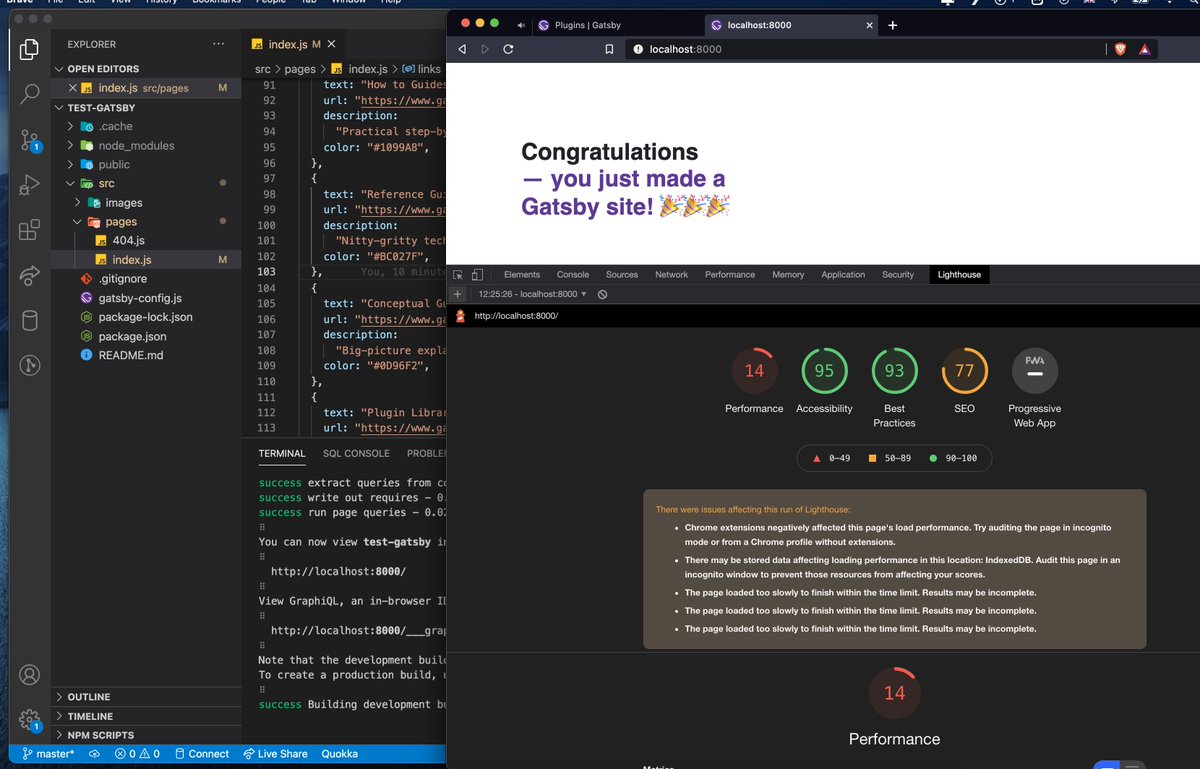The height and width of the screenshot is (769, 1200).
Task: Clear all Lighthouse reports icon
Action: coord(603,294)
